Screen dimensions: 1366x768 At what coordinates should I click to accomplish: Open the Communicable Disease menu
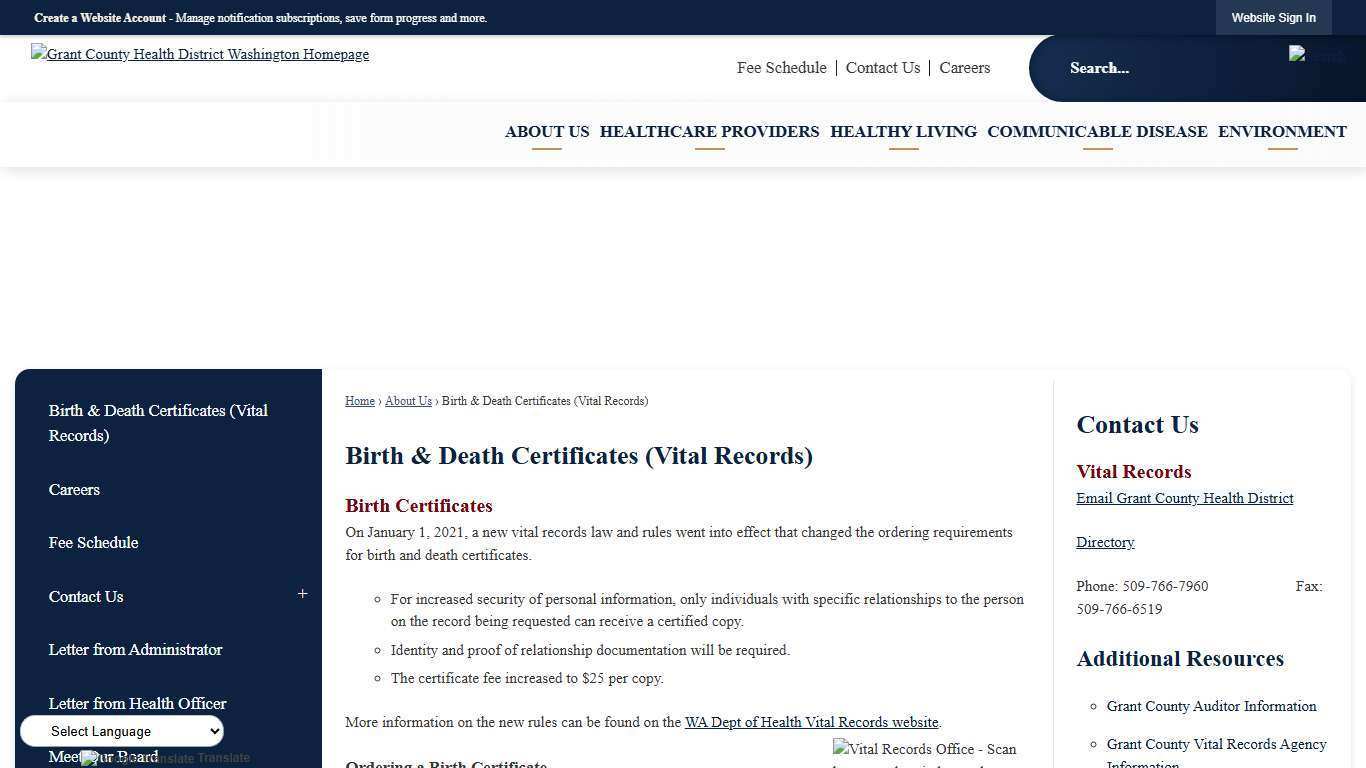[x=1096, y=131]
